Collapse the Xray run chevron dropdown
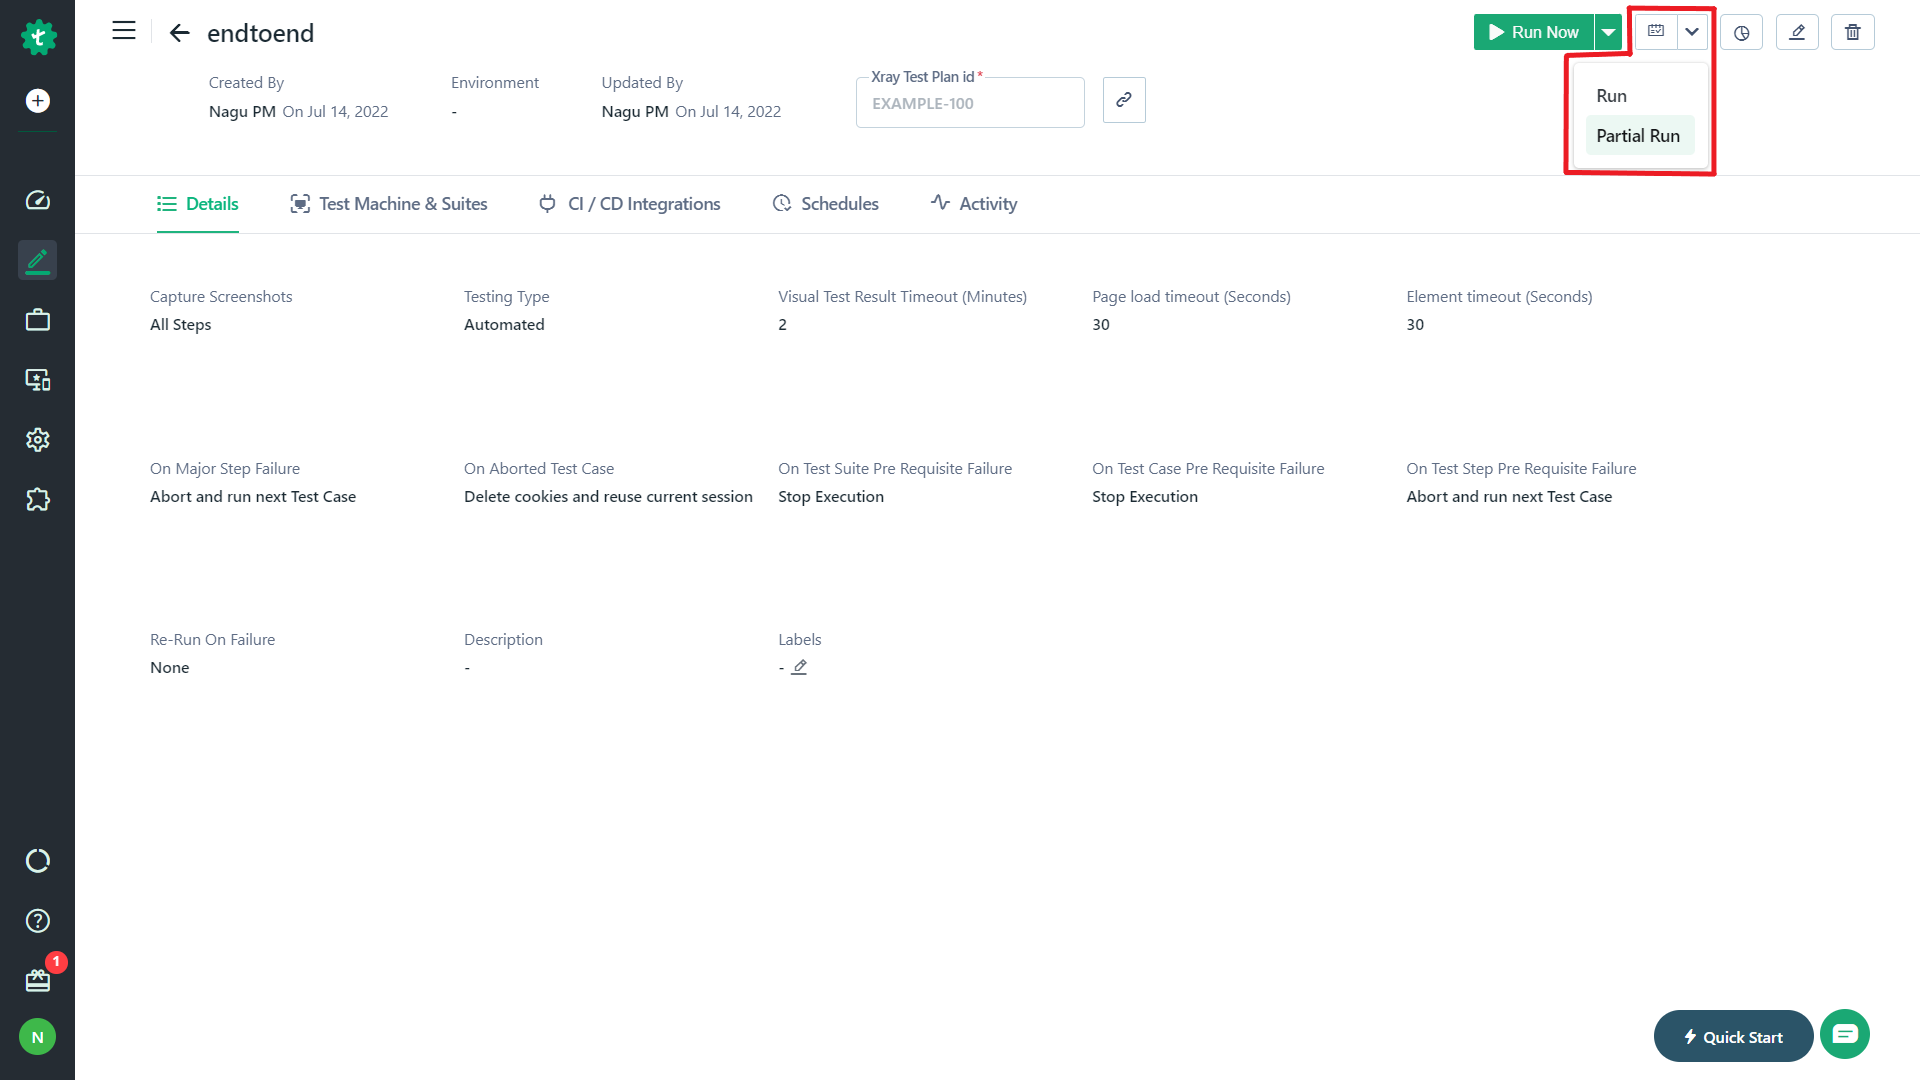The height and width of the screenshot is (1080, 1920). coord(1692,32)
